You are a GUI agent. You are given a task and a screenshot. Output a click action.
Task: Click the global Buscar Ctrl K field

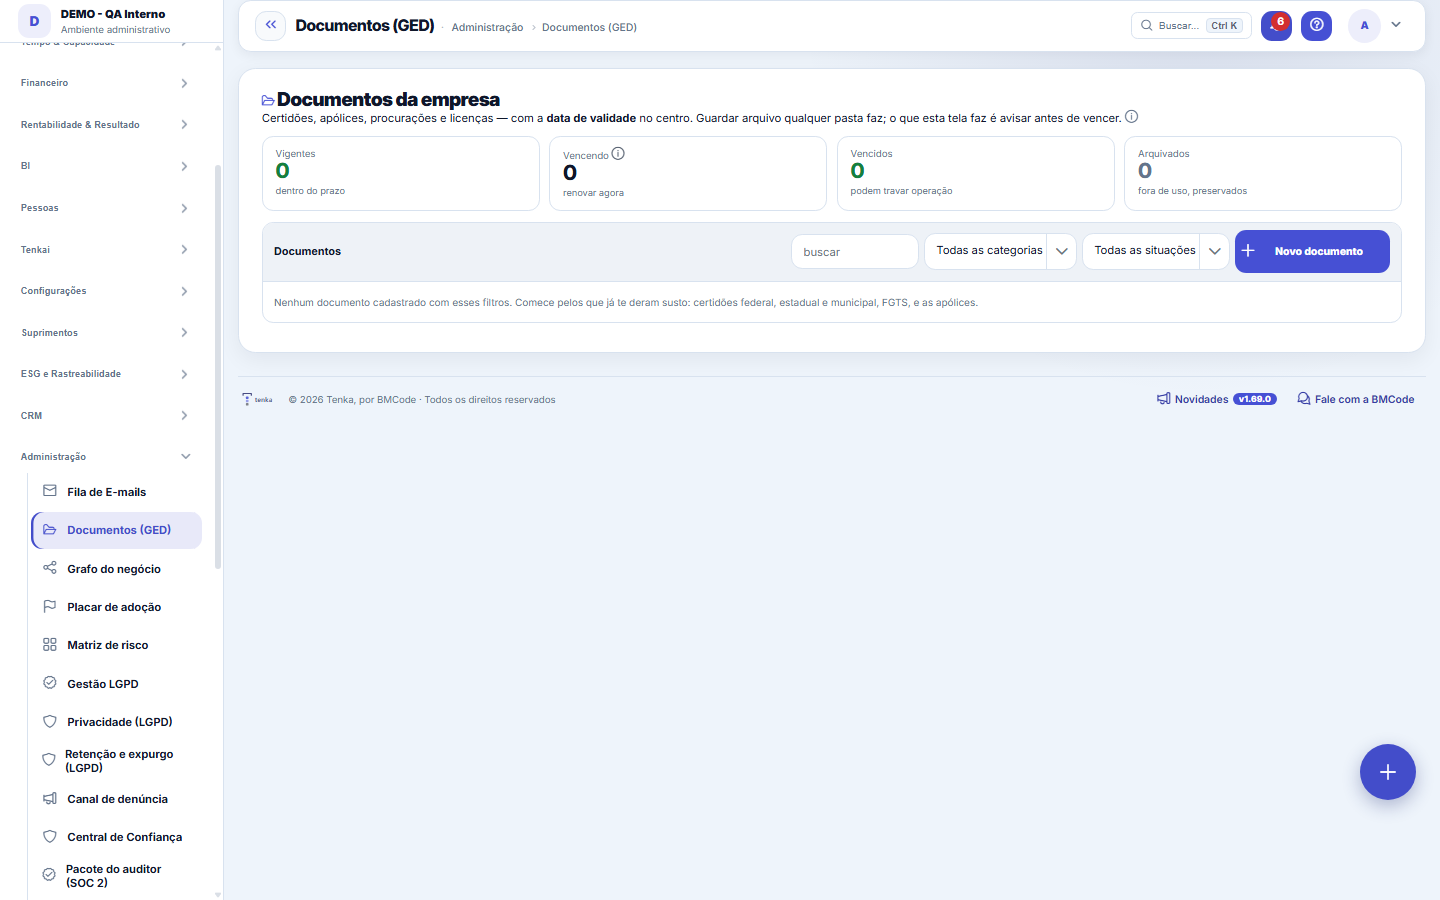pos(1191,25)
